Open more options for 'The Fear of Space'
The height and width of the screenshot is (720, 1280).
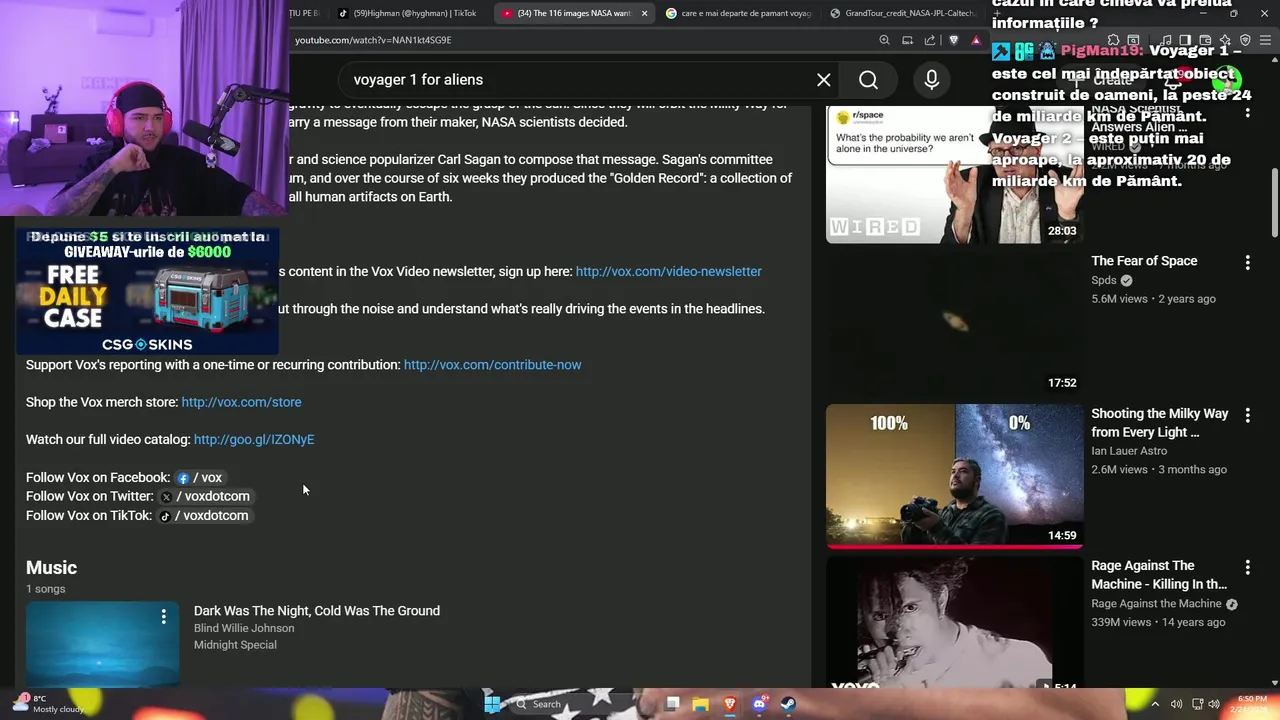[x=1247, y=263]
